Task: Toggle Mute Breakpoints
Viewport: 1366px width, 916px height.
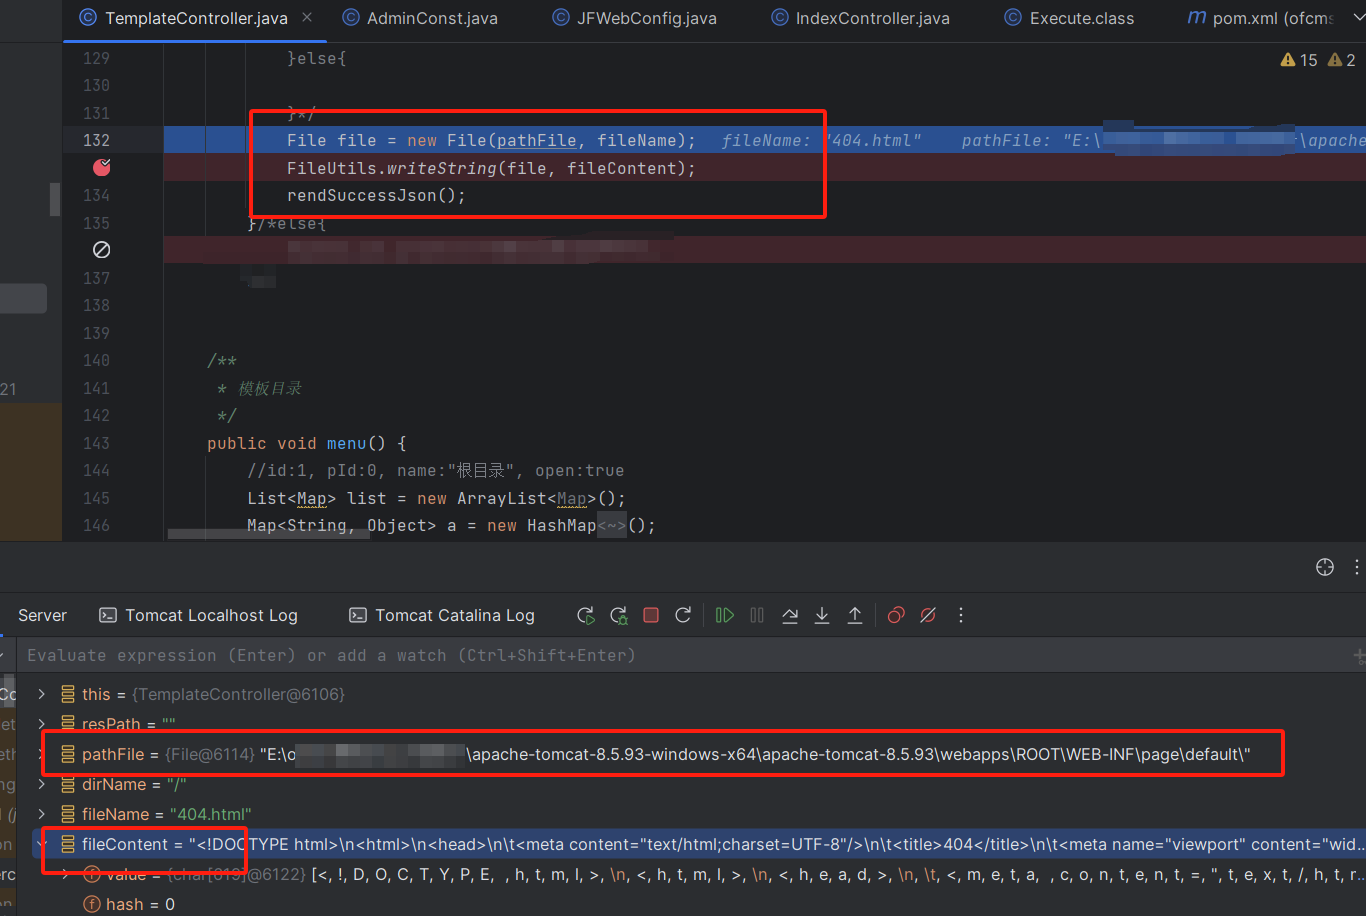Action: [x=928, y=615]
